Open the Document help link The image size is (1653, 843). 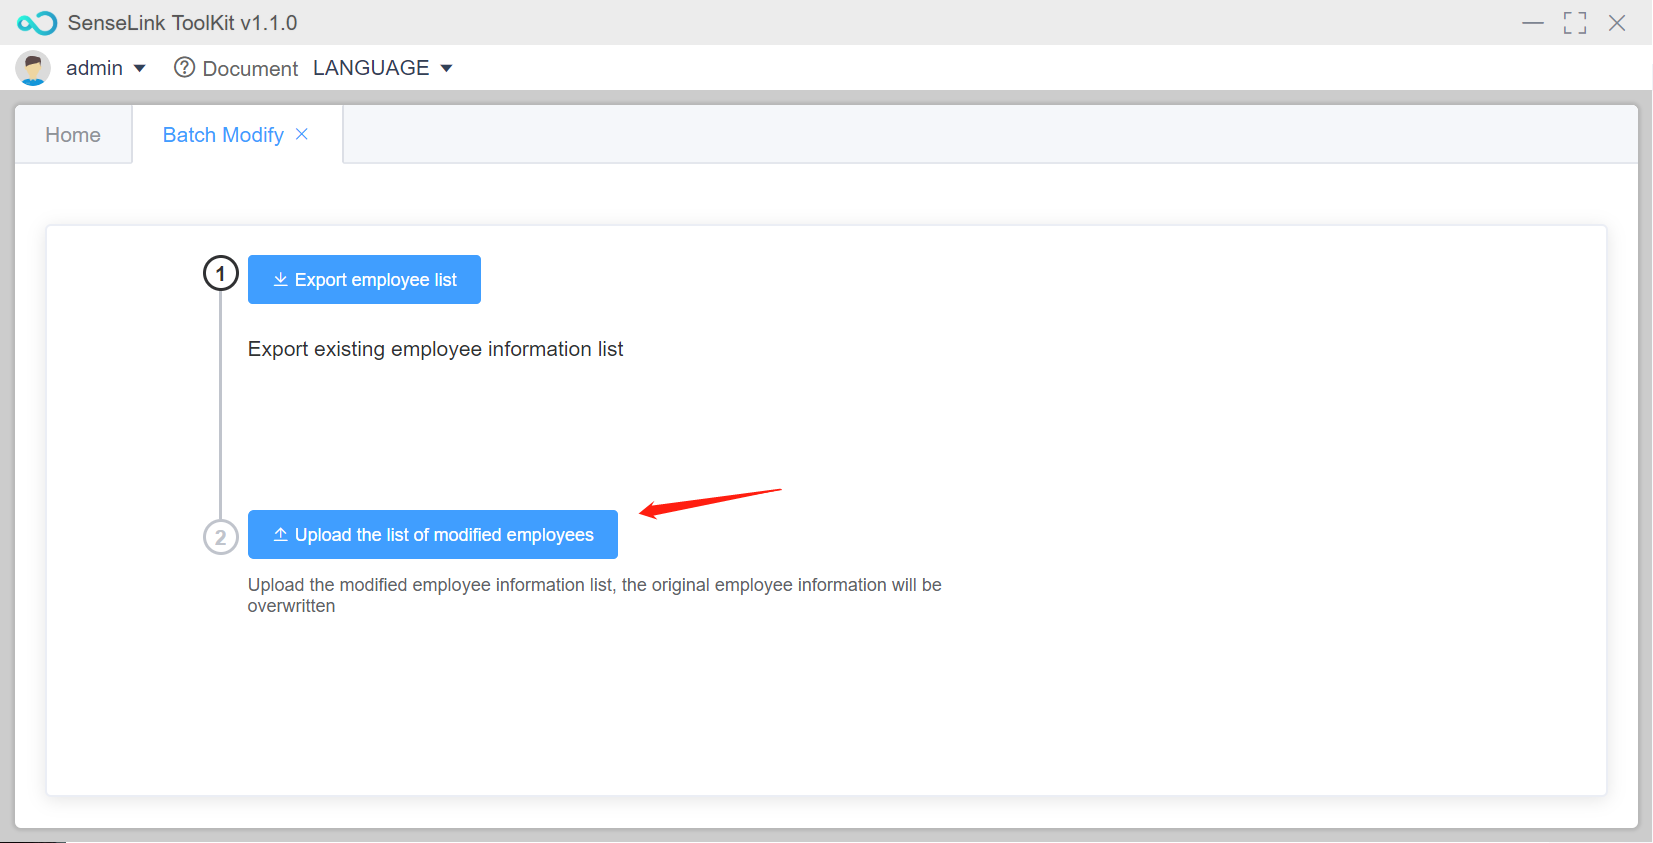click(250, 68)
